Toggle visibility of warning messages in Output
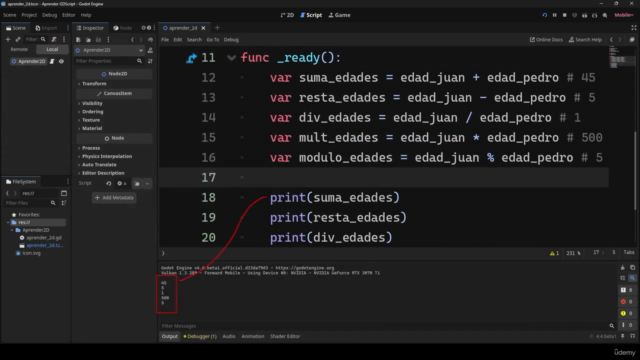 point(627,313)
